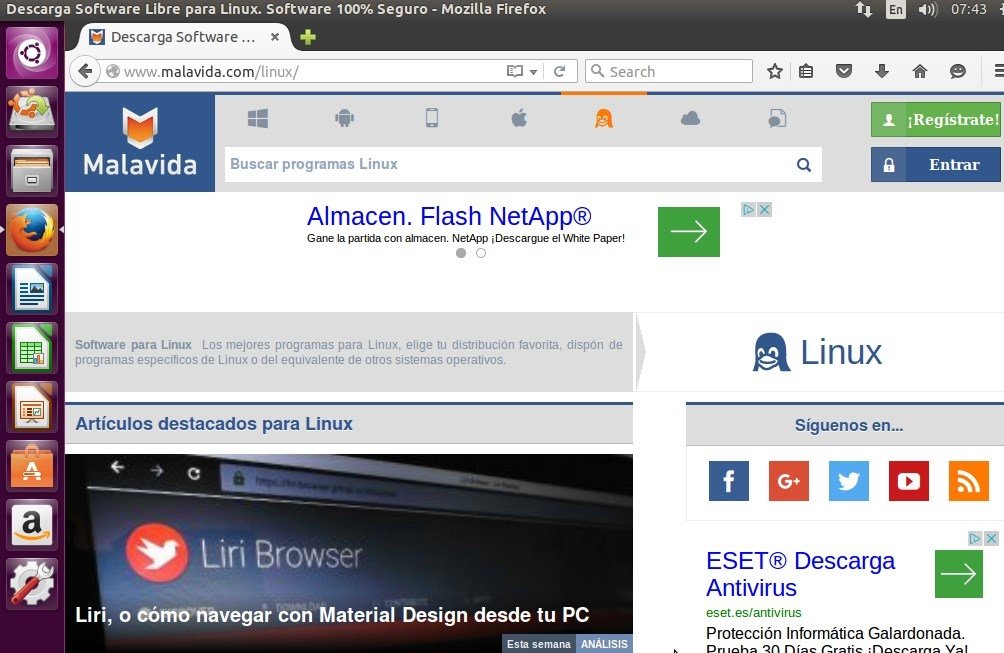
Task: Close the Descarga Software tab
Action: click(x=275, y=37)
